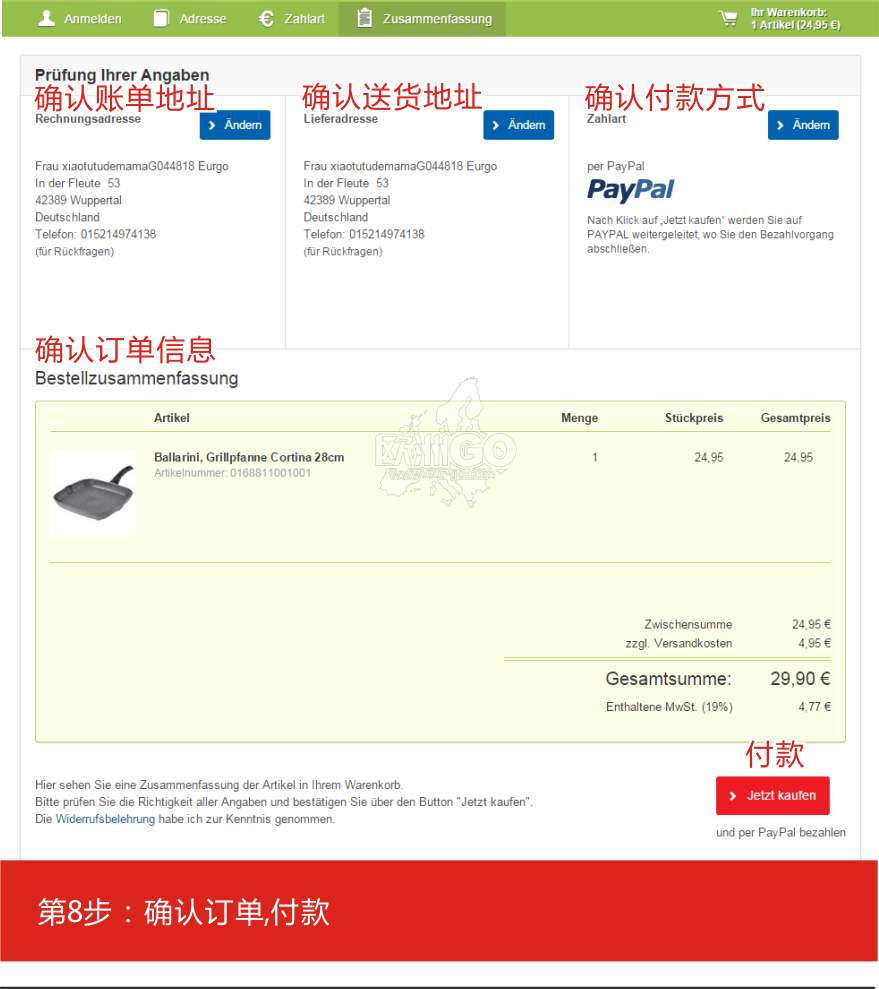Image resolution: width=879 pixels, height=989 pixels.
Task: Click the Zusammenfassung clipboard icon
Action: (x=364, y=18)
